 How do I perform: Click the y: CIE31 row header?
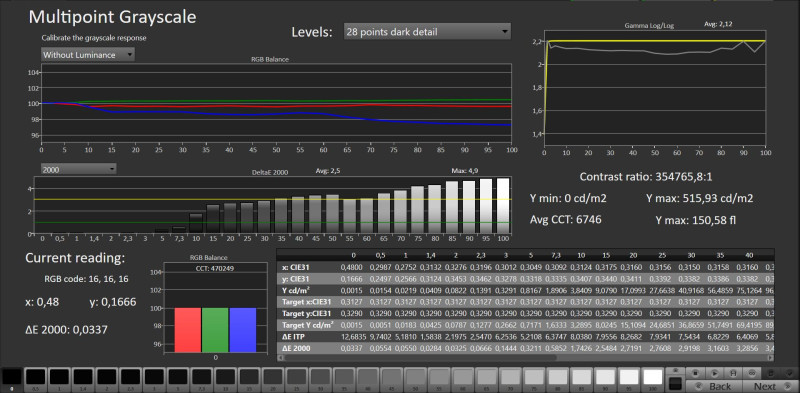pos(296,279)
